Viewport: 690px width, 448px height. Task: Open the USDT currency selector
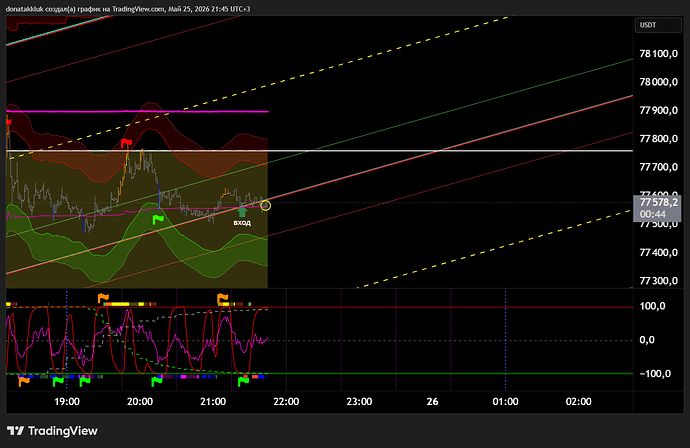click(658, 25)
